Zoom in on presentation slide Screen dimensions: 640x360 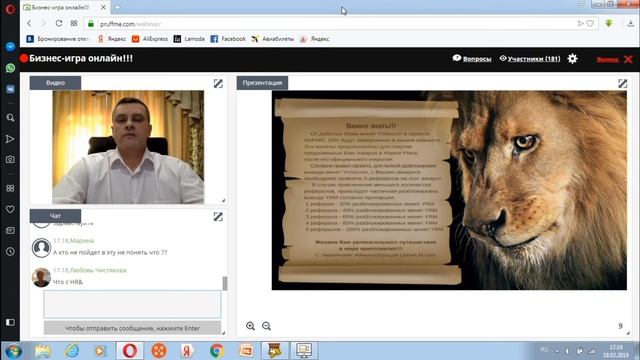pyautogui.click(x=250, y=326)
